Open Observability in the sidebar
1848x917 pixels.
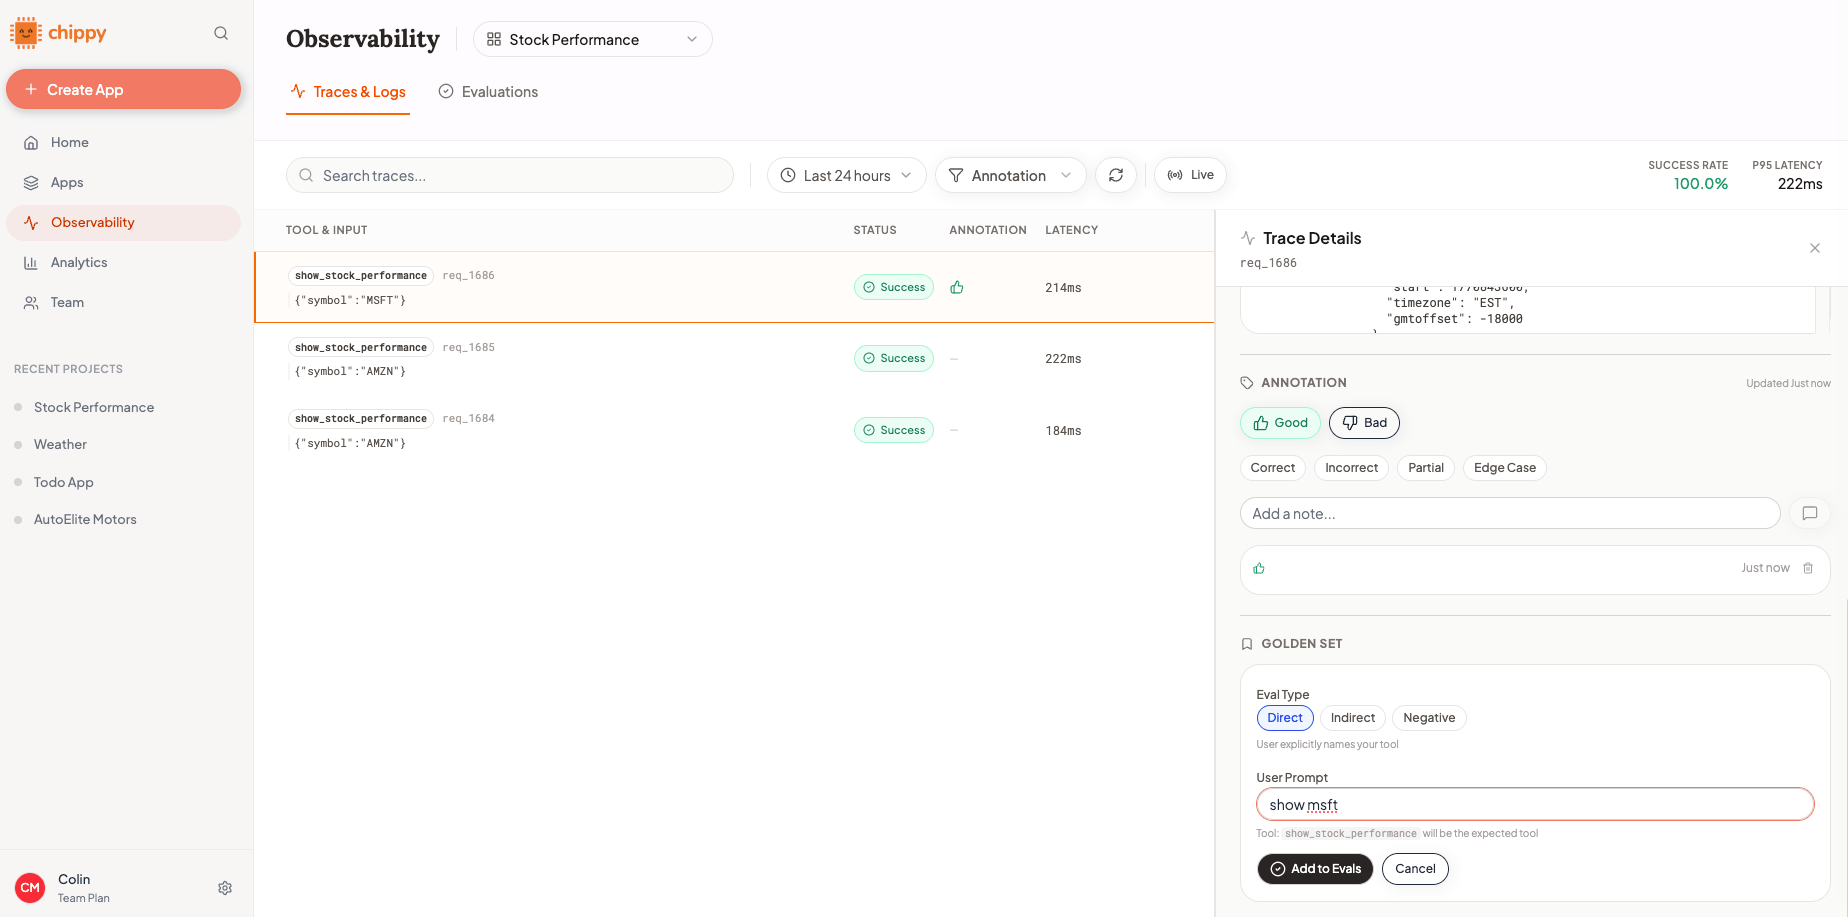click(124, 223)
